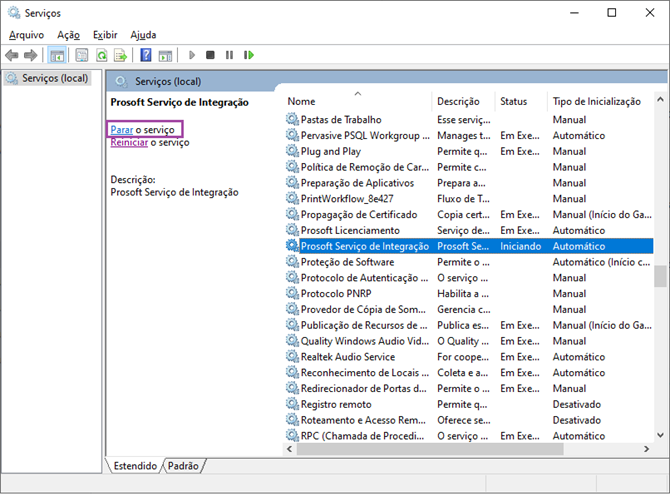Click the vertical scrollbar down arrow
670x496 pixels.
(660, 436)
